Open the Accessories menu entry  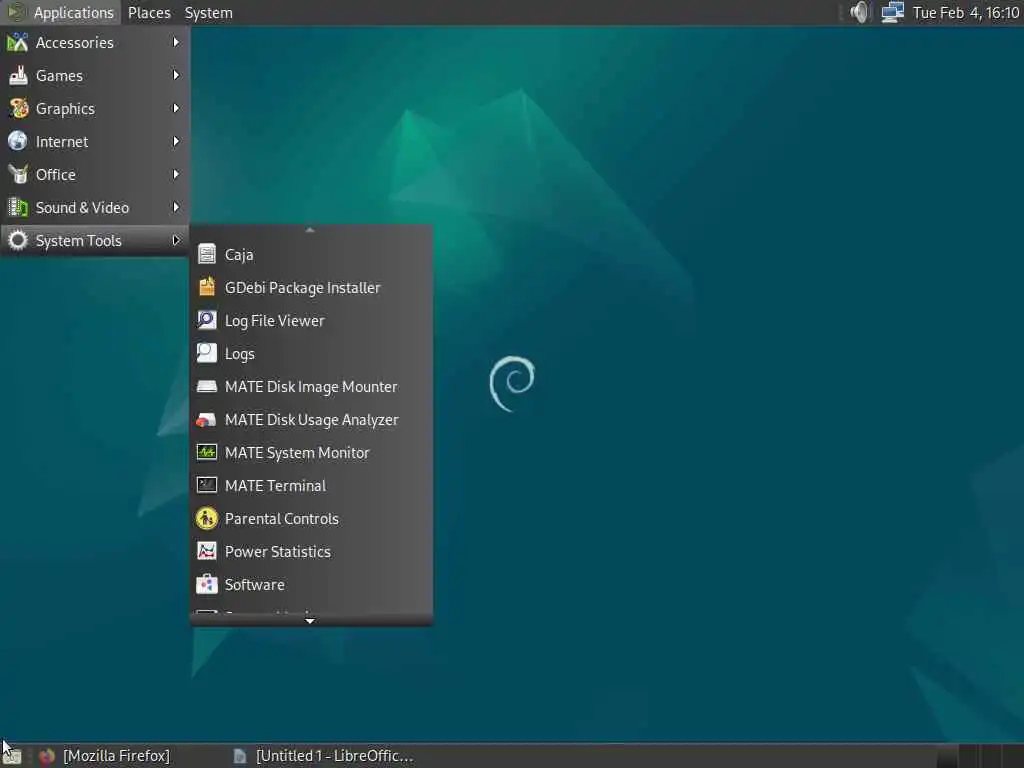pyautogui.click(x=95, y=42)
